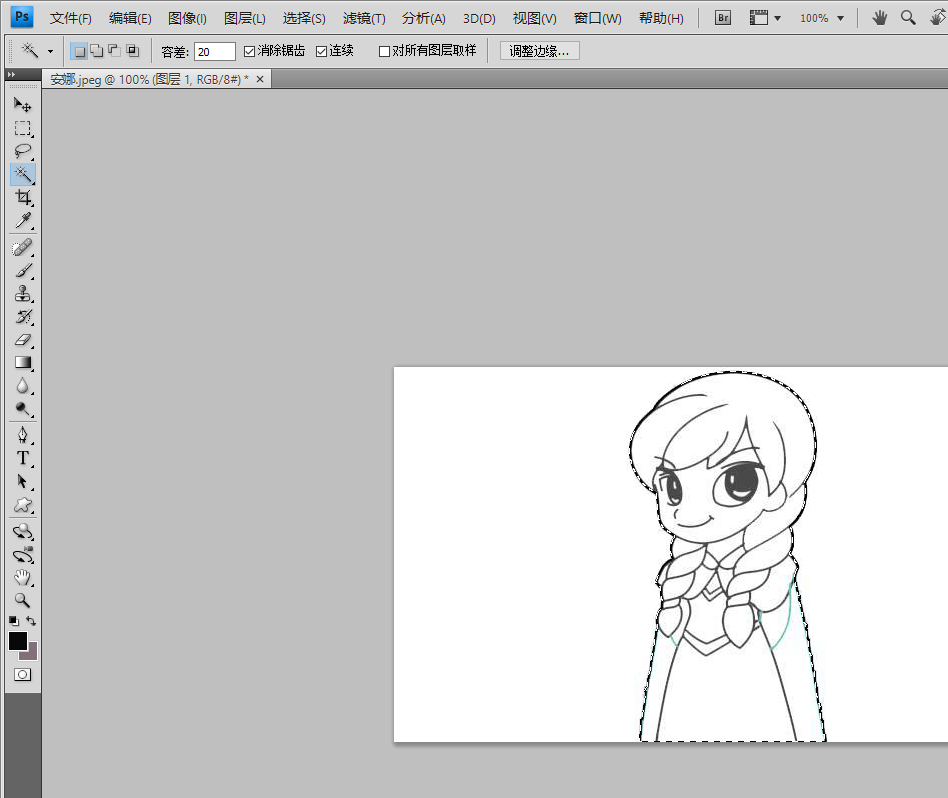Image resolution: width=948 pixels, height=798 pixels.
Task: Launch Adobe Bridge
Action: click(722, 18)
